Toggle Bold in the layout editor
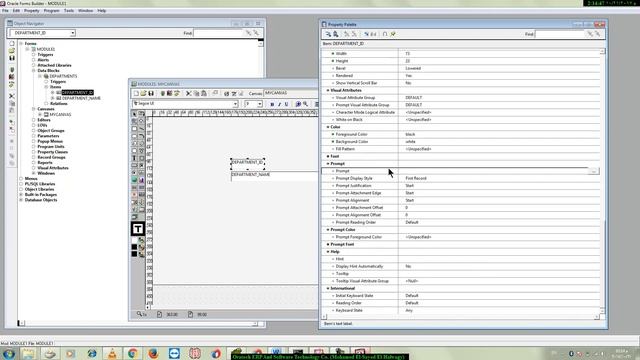Screen dimensions: 640x360 272,104
